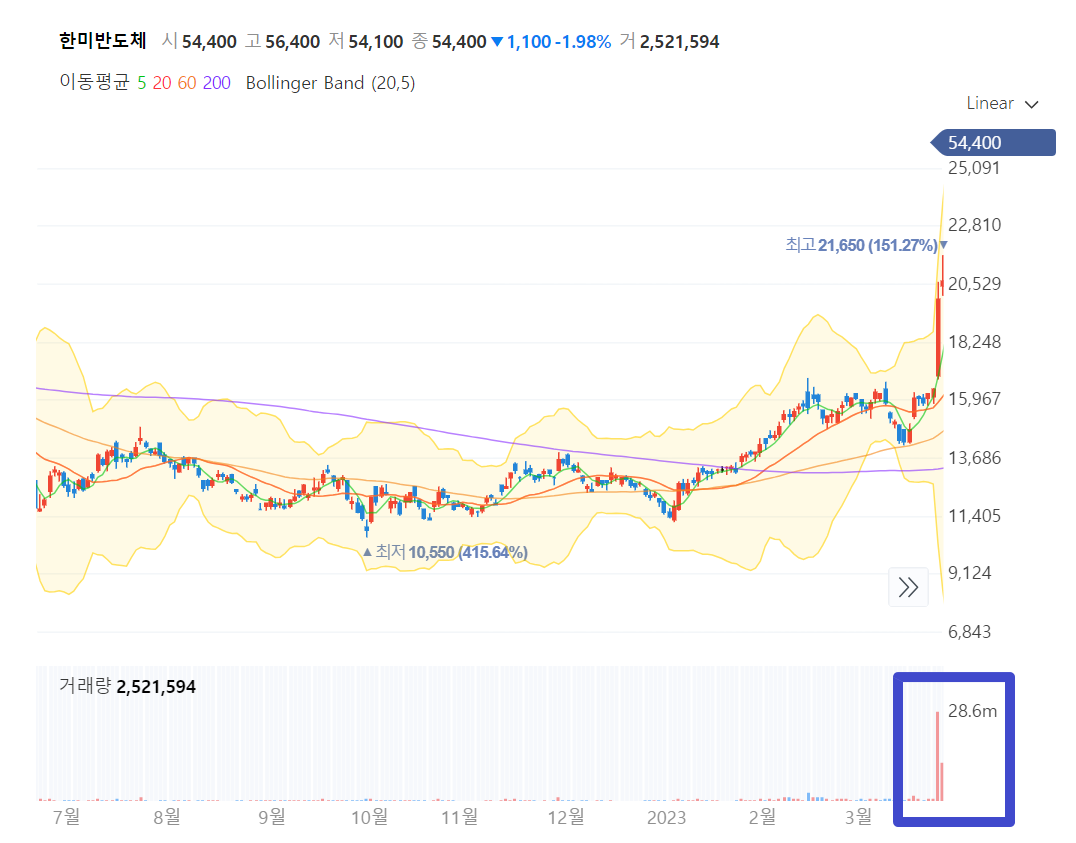This screenshot has width=1076, height=843.
Task: Click the 12월 date axis label
Action: tap(566, 818)
